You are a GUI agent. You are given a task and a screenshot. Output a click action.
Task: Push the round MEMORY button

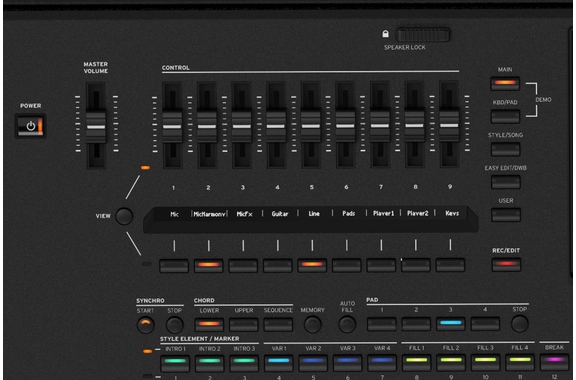[x=313, y=325]
